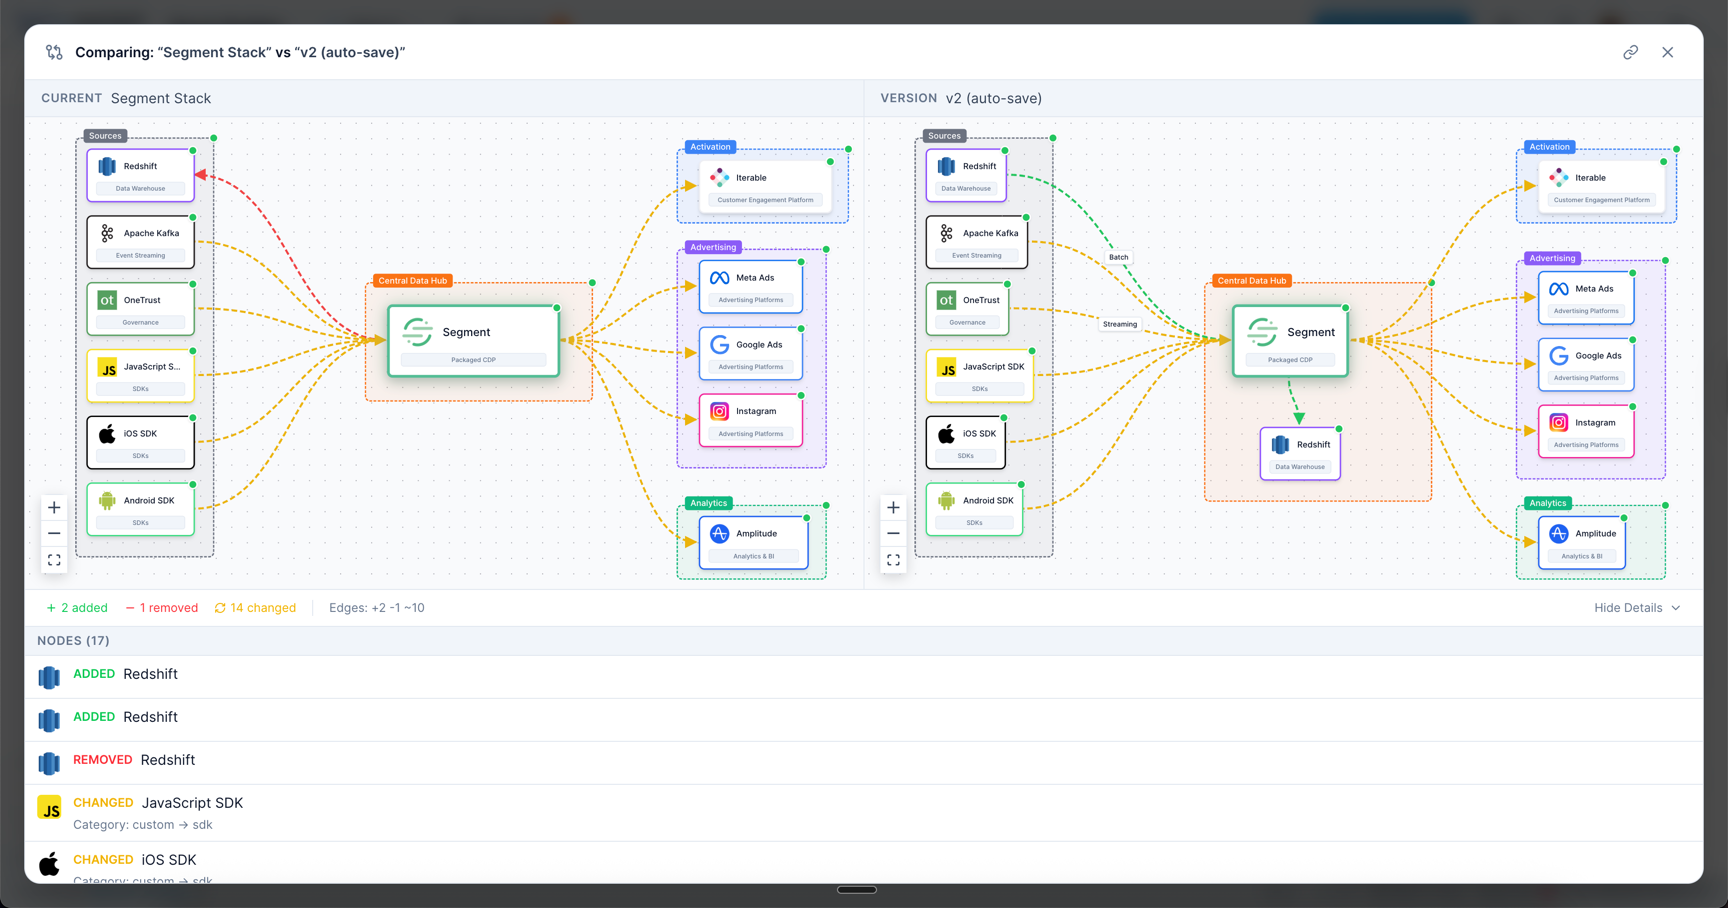The height and width of the screenshot is (908, 1728).
Task: Click the "Sources" group label in Current pane
Action: coord(105,136)
